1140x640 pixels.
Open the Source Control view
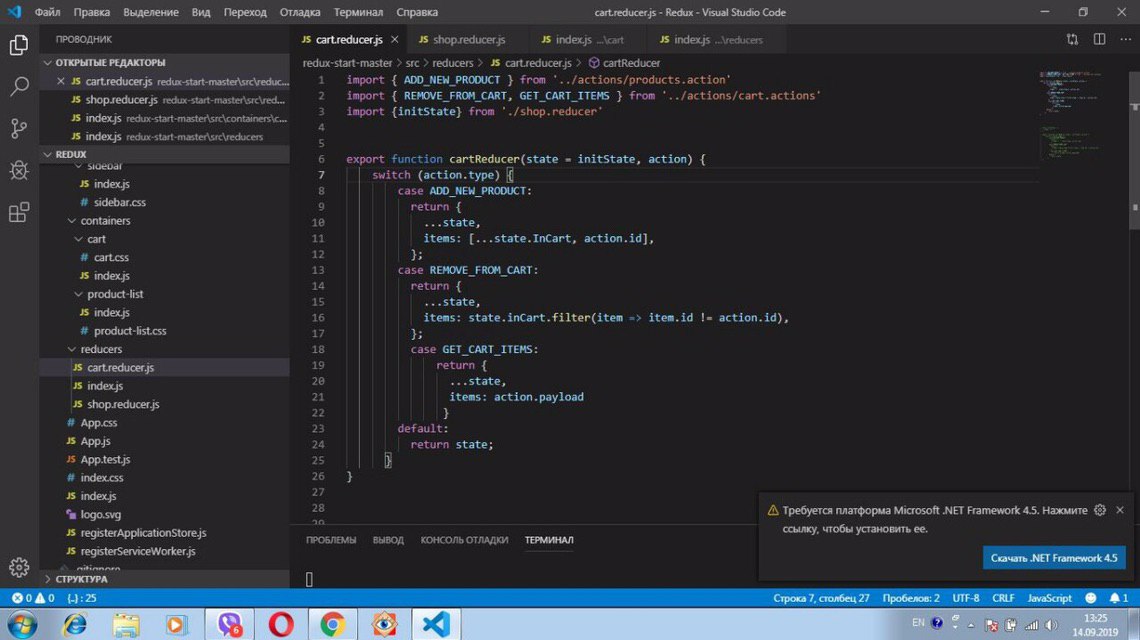point(19,129)
